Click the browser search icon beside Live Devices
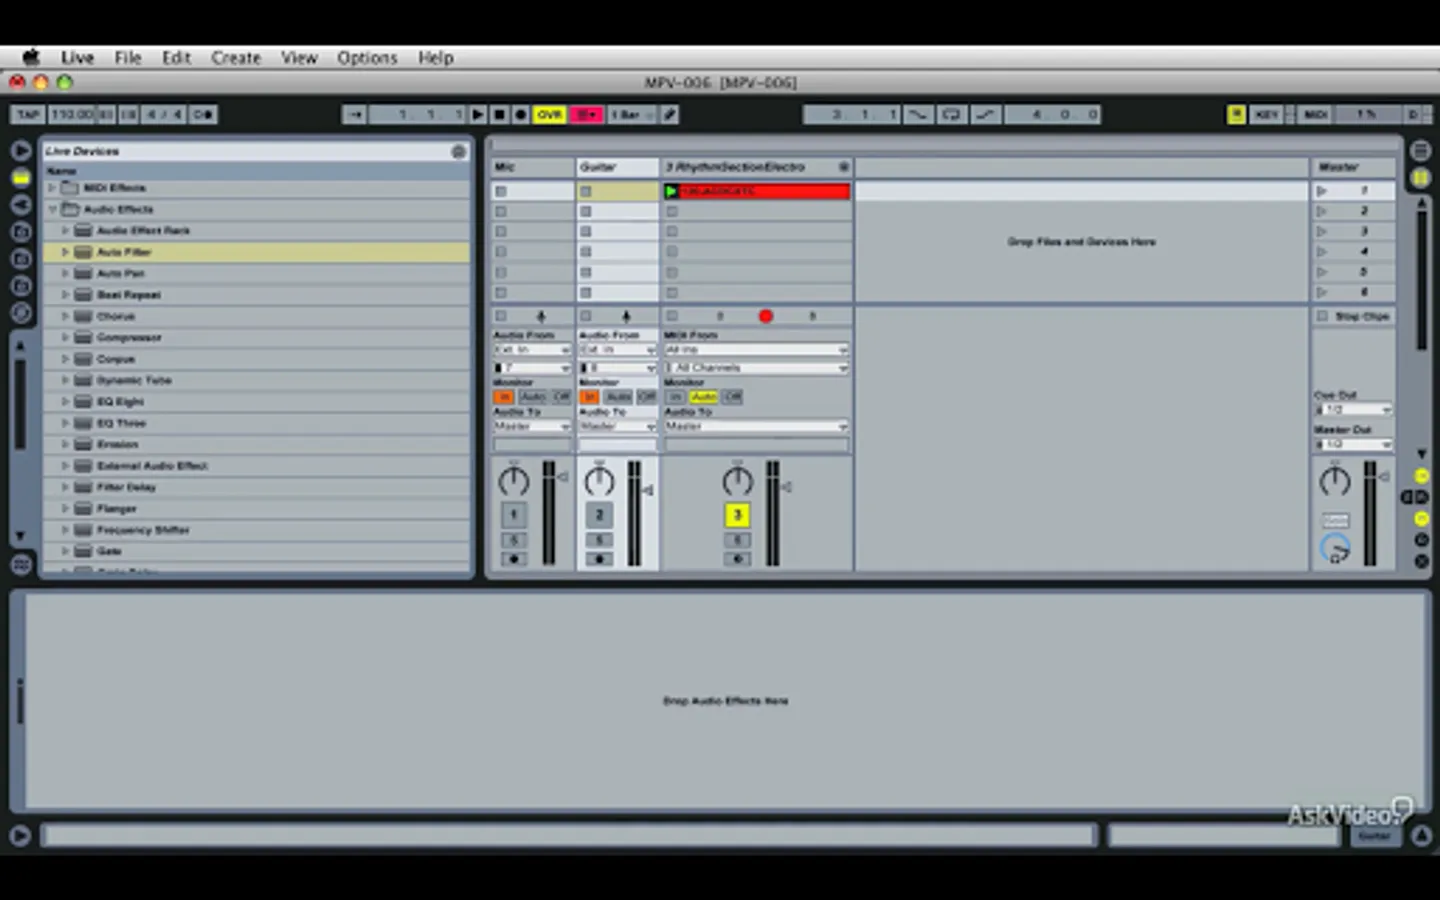 (458, 151)
